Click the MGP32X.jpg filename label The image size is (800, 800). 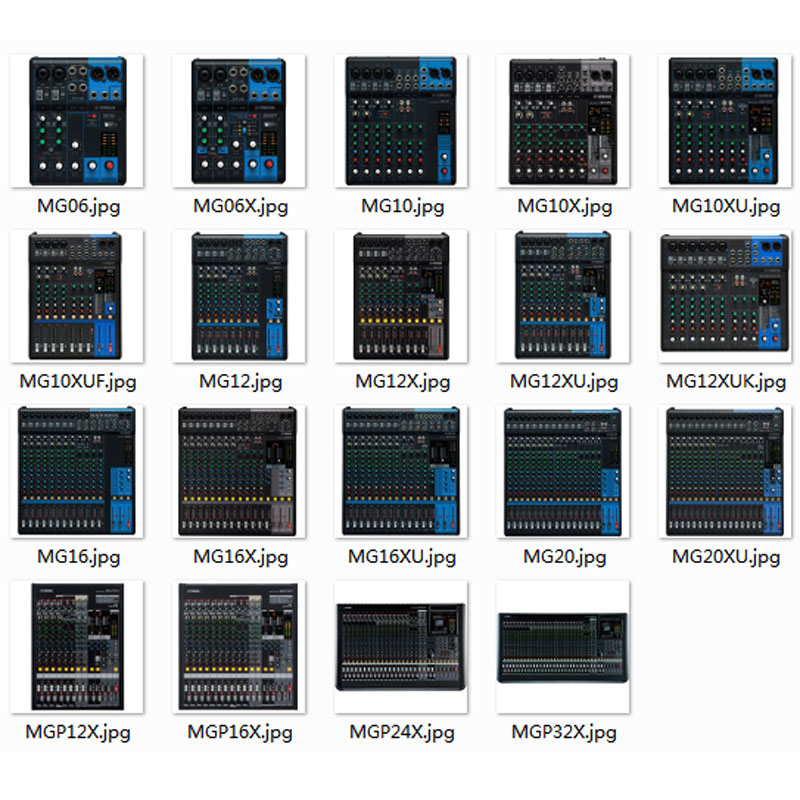coord(563,732)
